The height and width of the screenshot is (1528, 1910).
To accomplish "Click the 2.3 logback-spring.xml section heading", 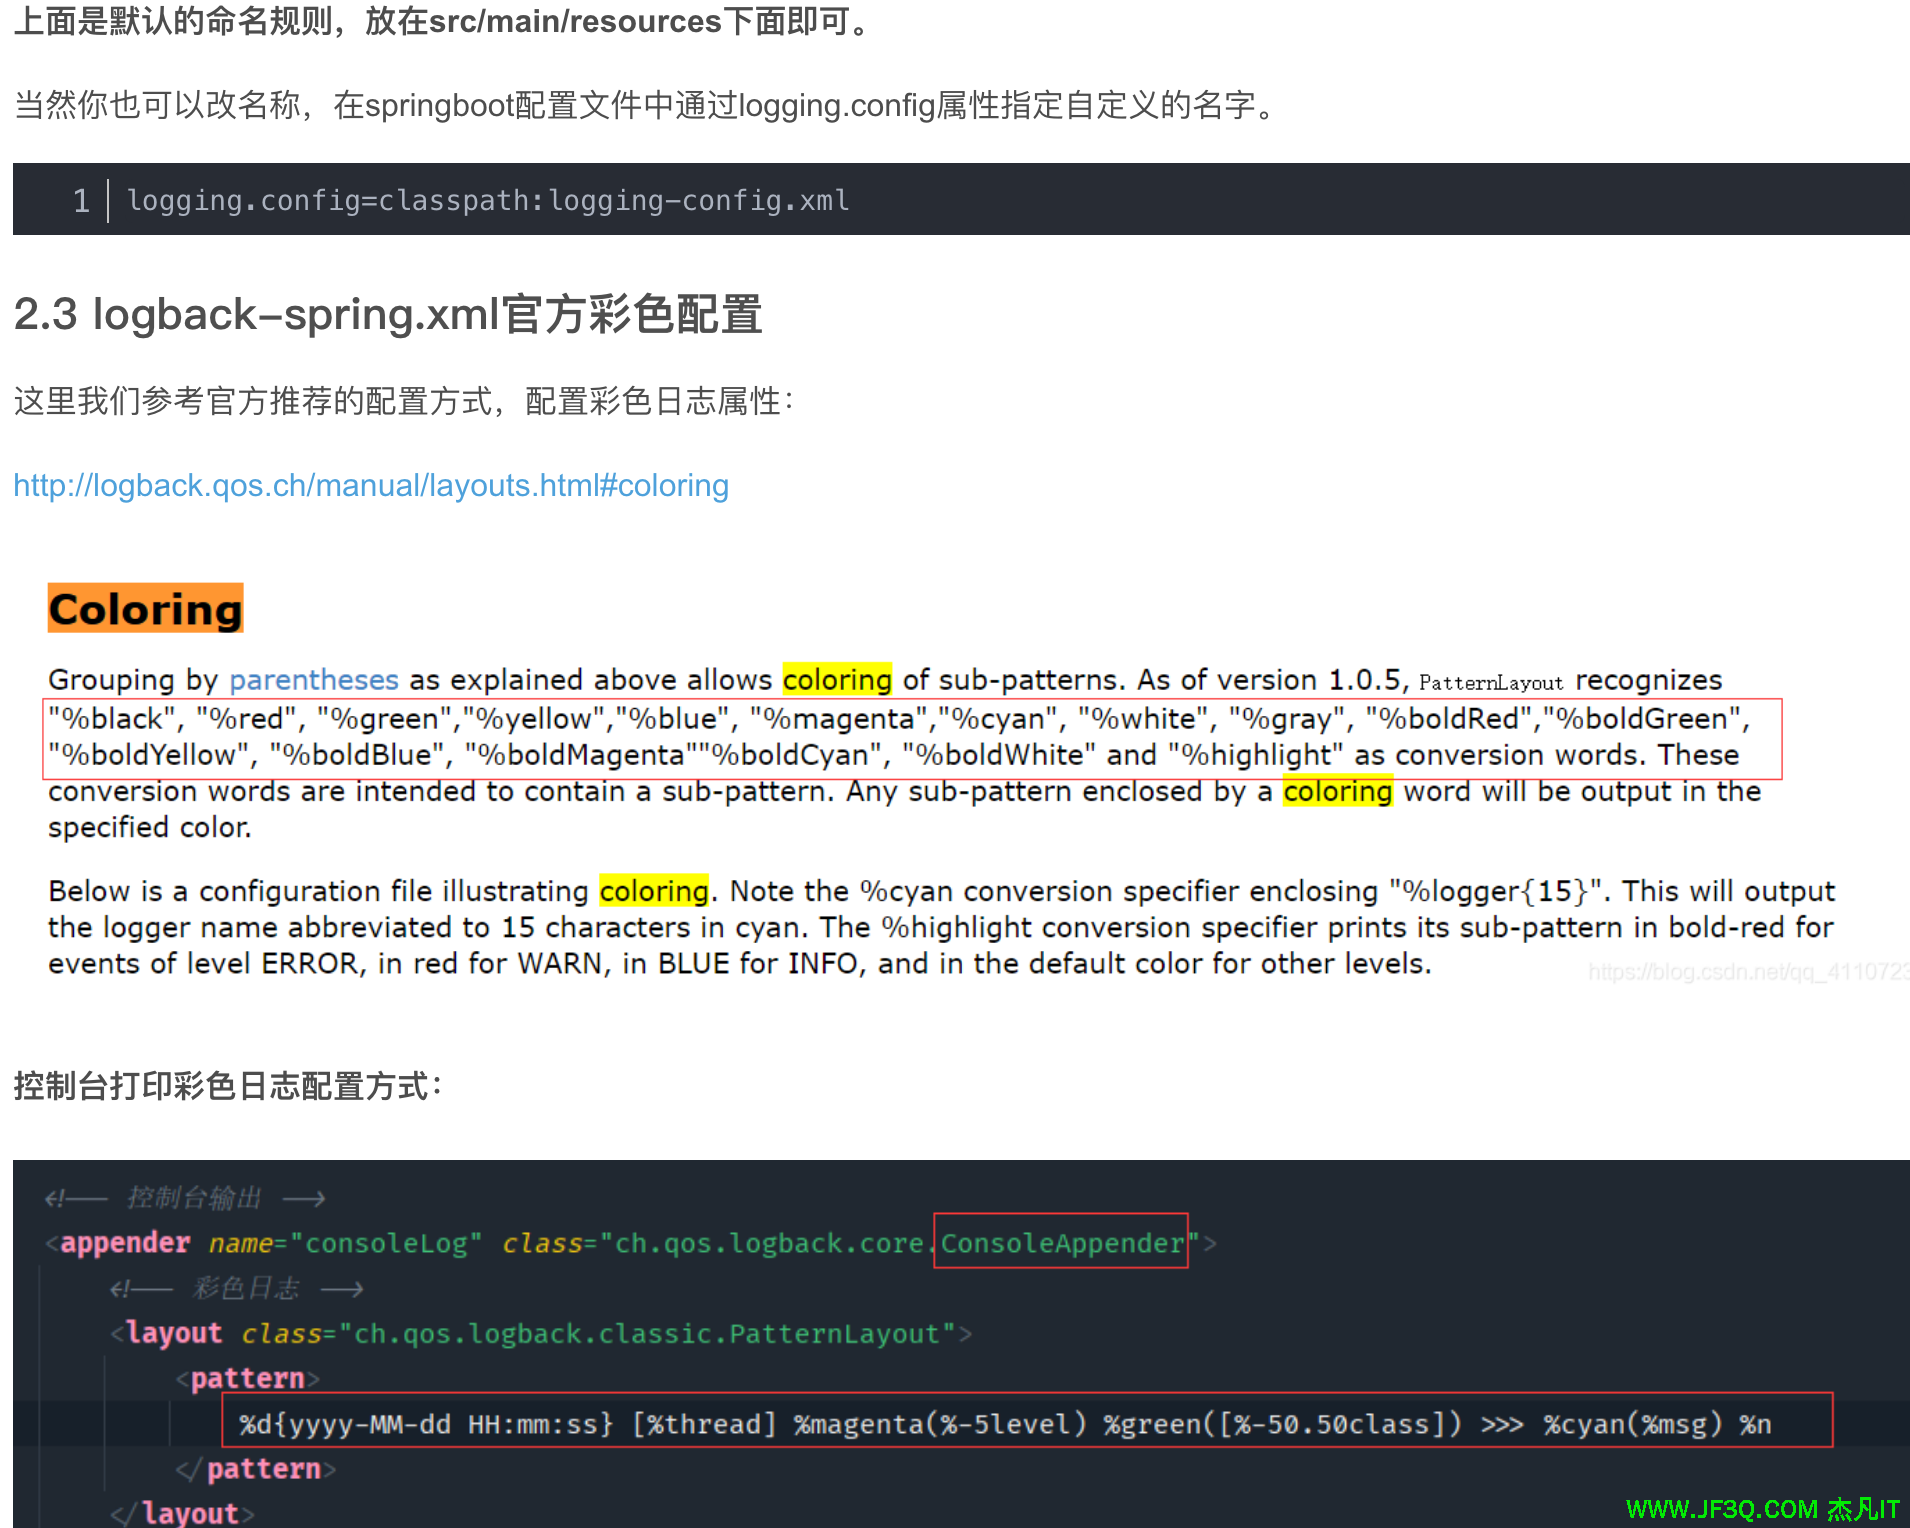I will click(x=388, y=315).
